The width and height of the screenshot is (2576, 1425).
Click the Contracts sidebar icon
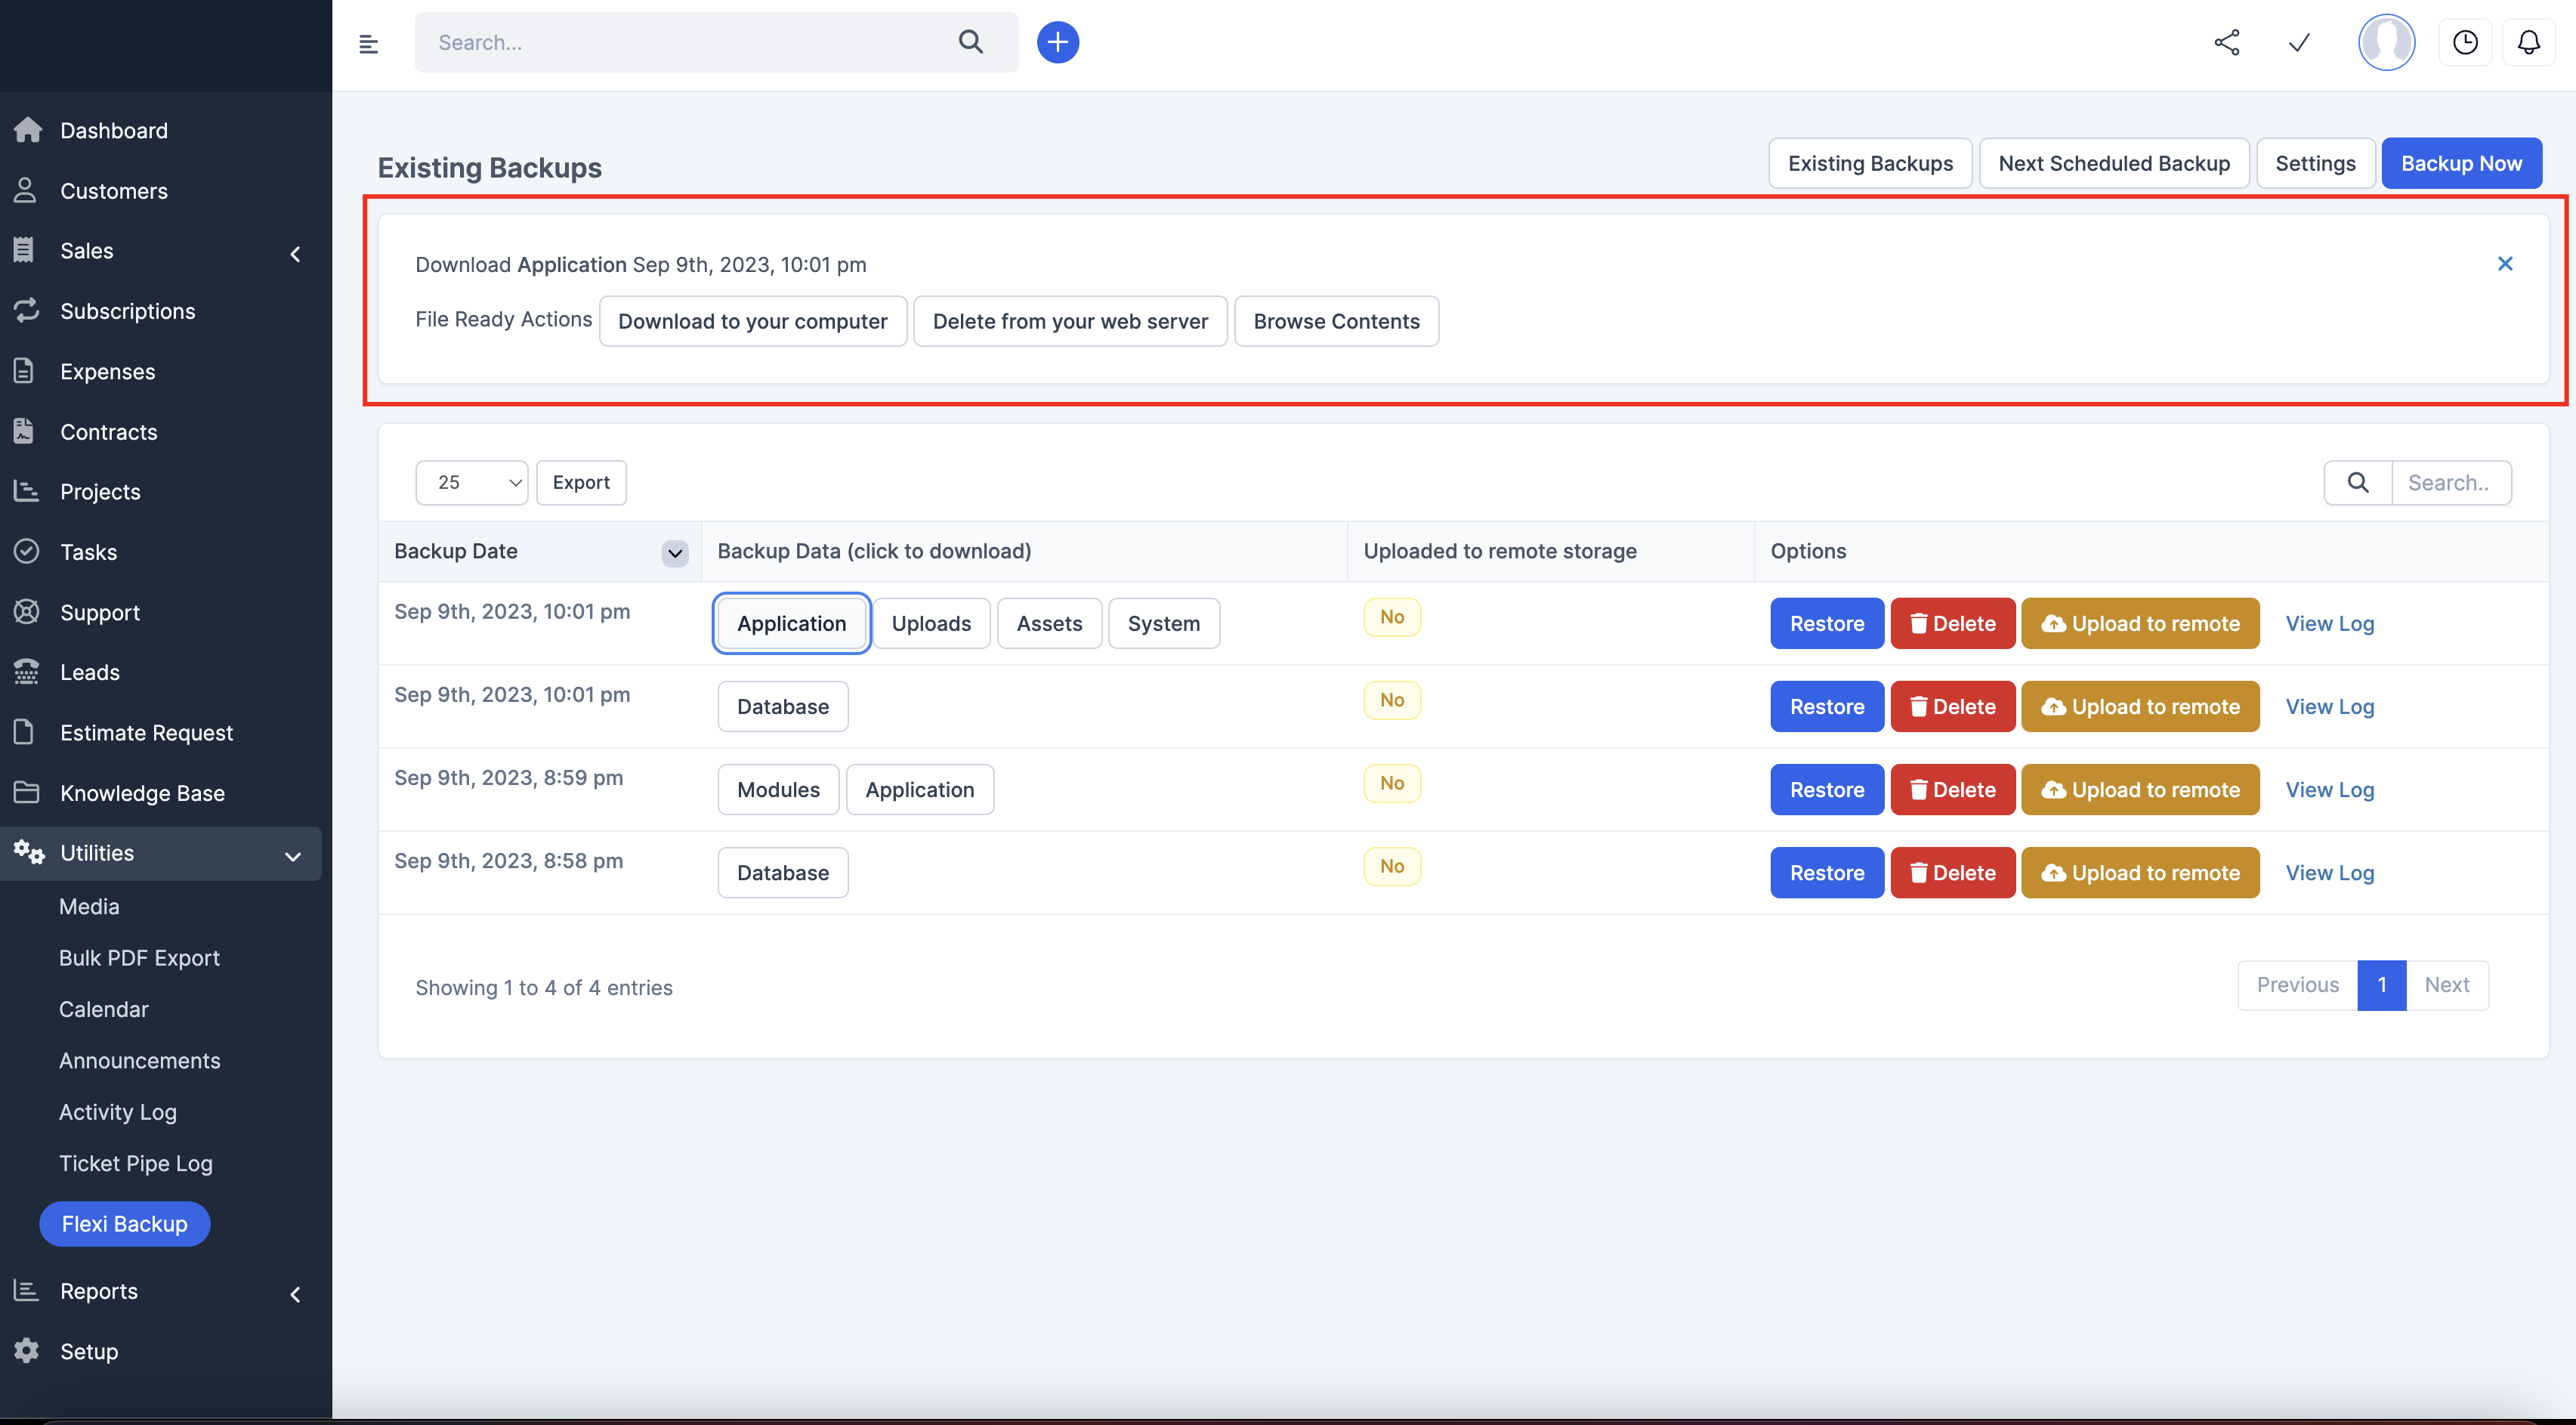coord(27,431)
